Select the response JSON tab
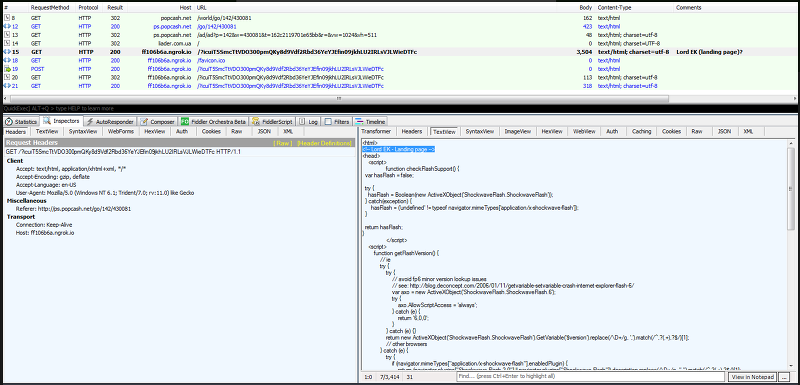The width and height of the screenshot is (800, 385). [x=724, y=132]
